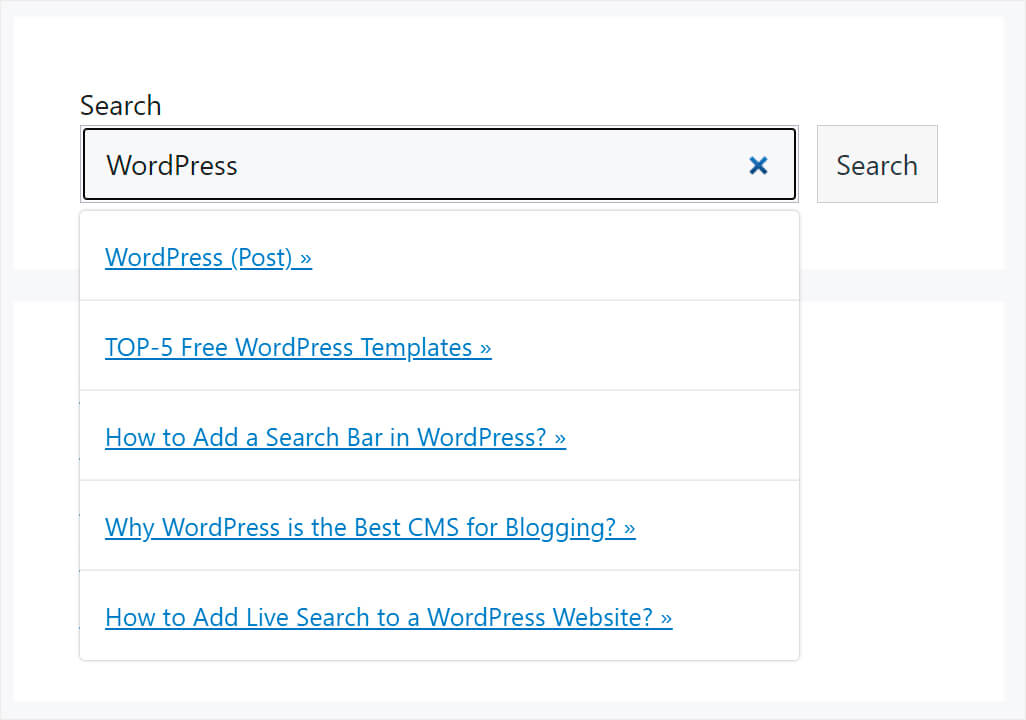Click the » on the Live Search suggestion
The image size is (1026, 720).
666,617
